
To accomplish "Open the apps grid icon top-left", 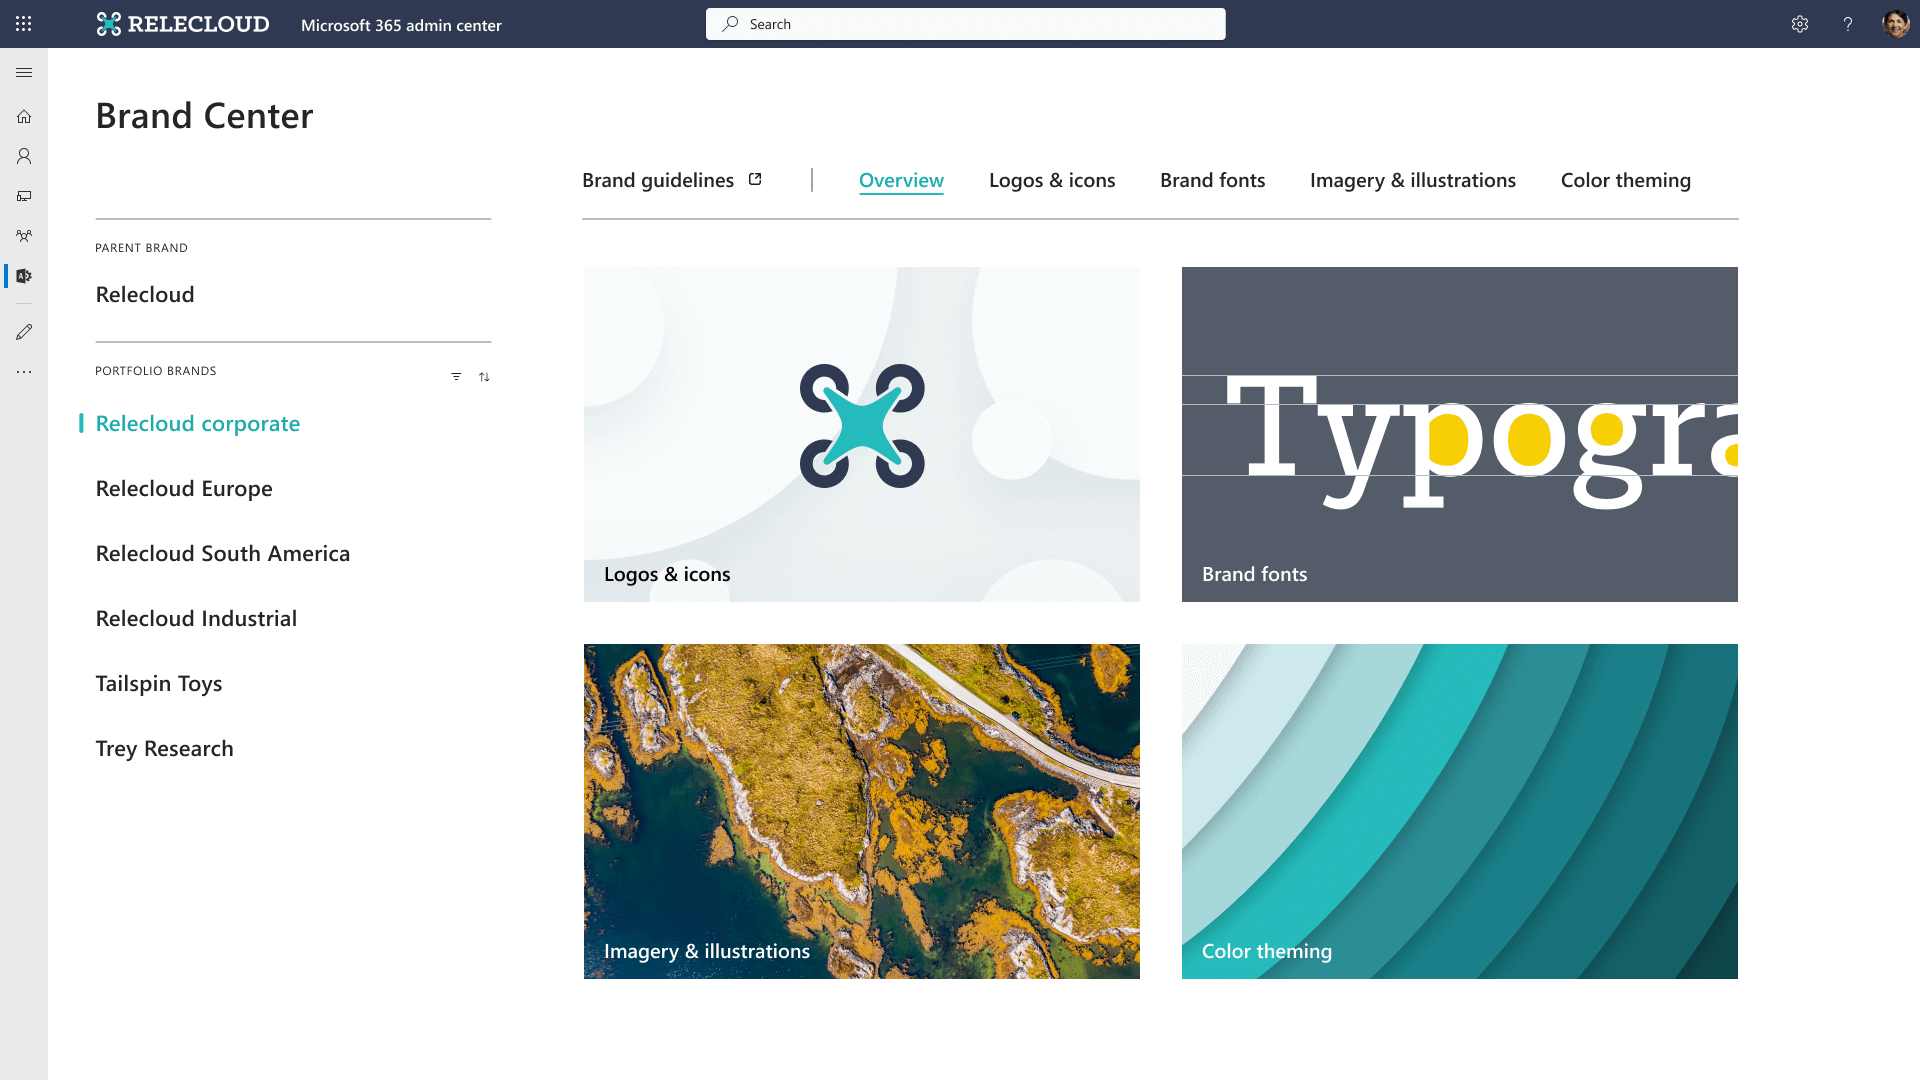I will tap(24, 24).
